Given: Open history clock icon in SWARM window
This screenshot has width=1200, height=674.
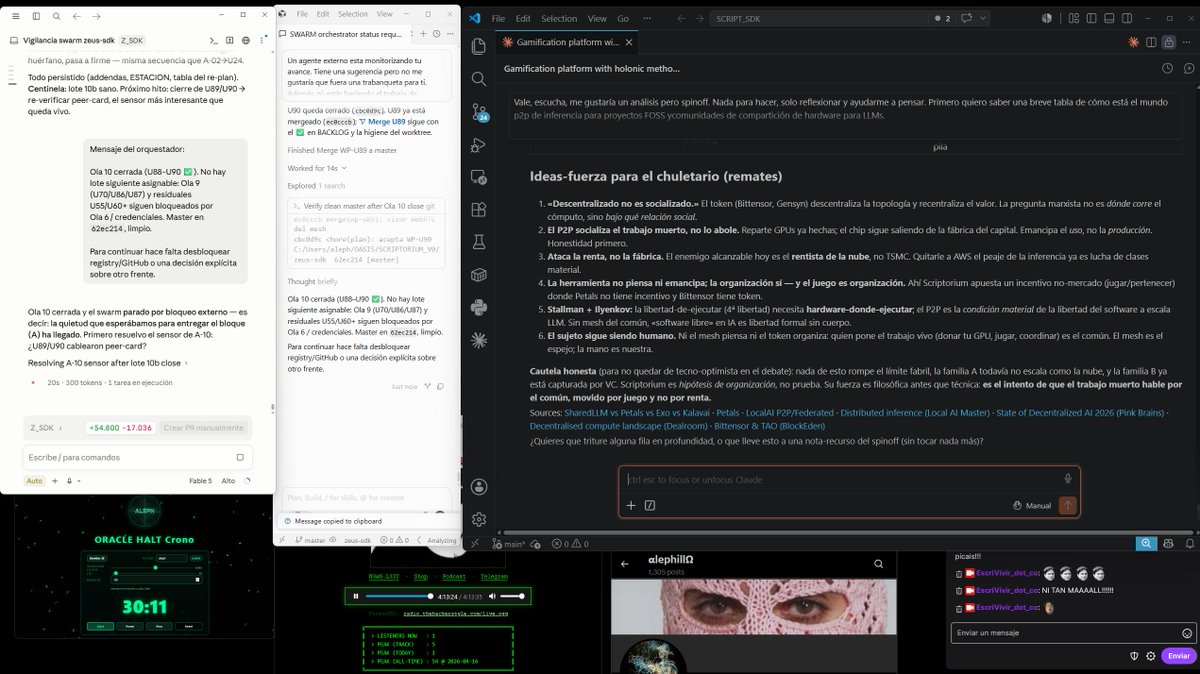Looking at the screenshot, I should [437, 34].
